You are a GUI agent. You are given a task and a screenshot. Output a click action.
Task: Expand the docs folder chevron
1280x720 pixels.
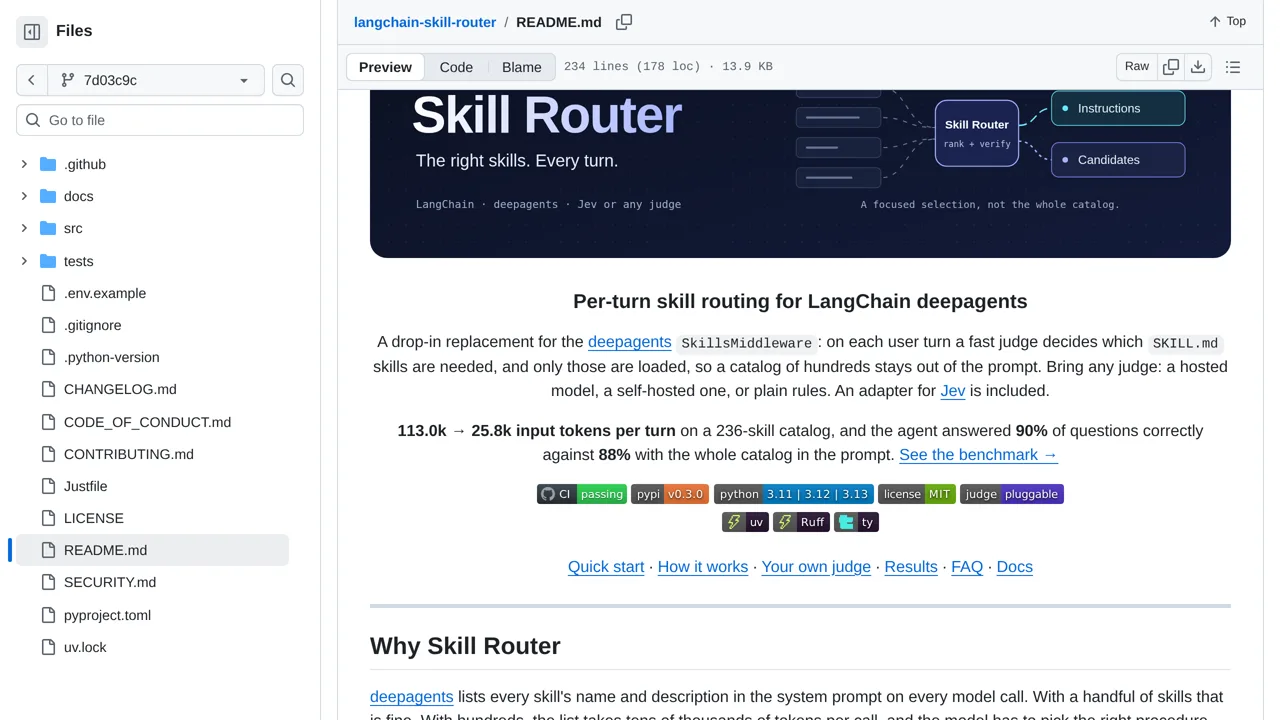[x=24, y=196]
